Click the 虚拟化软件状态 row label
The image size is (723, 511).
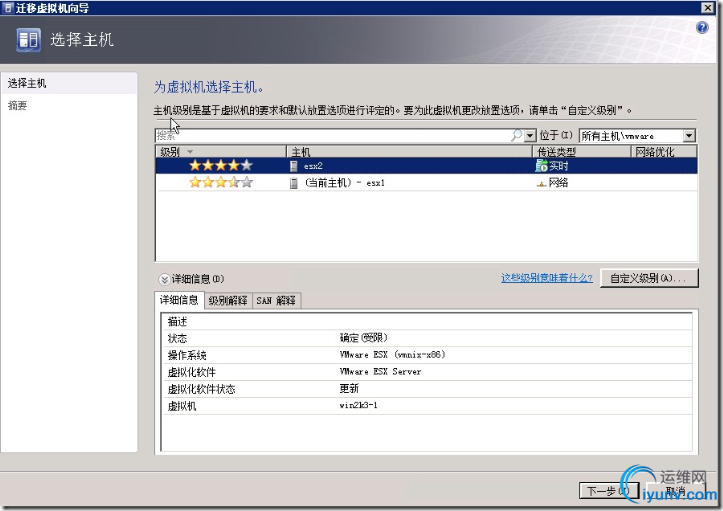tap(201, 389)
